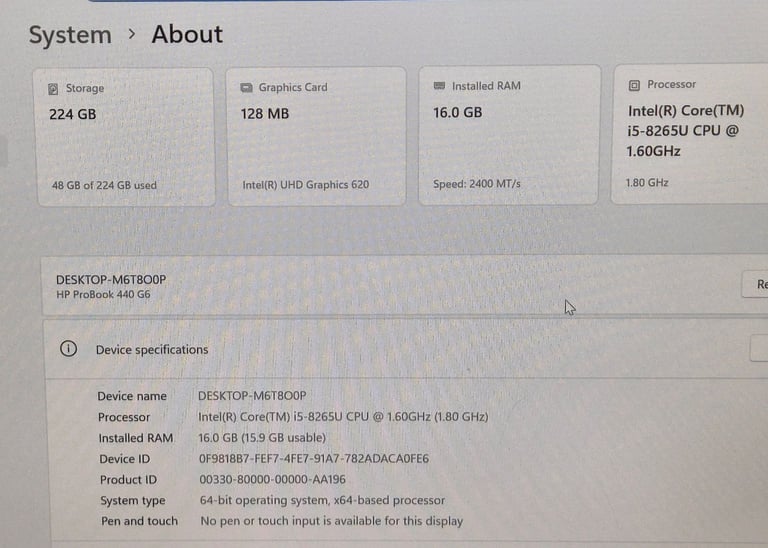Click the Installed RAM label in specifications
Viewport: 768px width, 548px height.
[136, 438]
